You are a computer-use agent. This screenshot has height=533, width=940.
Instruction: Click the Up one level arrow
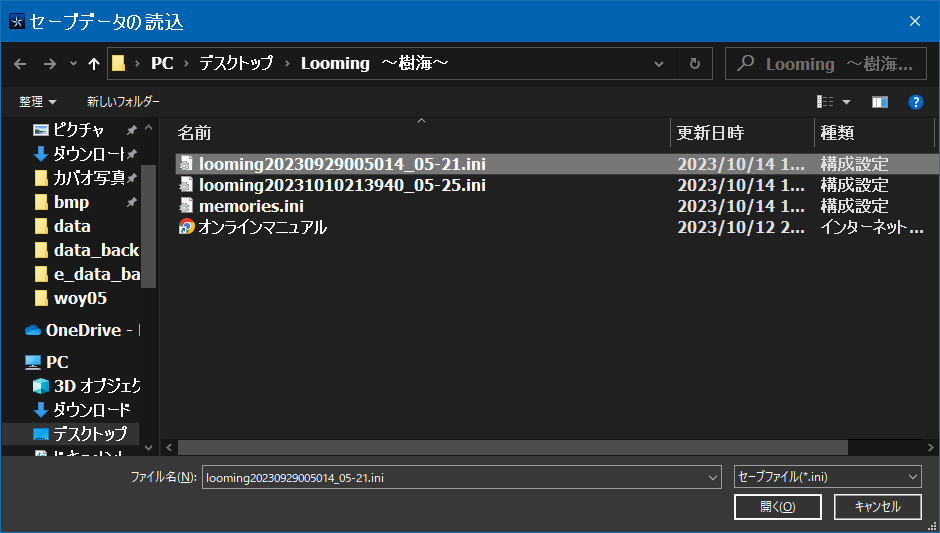pyautogui.click(x=94, y=63)
